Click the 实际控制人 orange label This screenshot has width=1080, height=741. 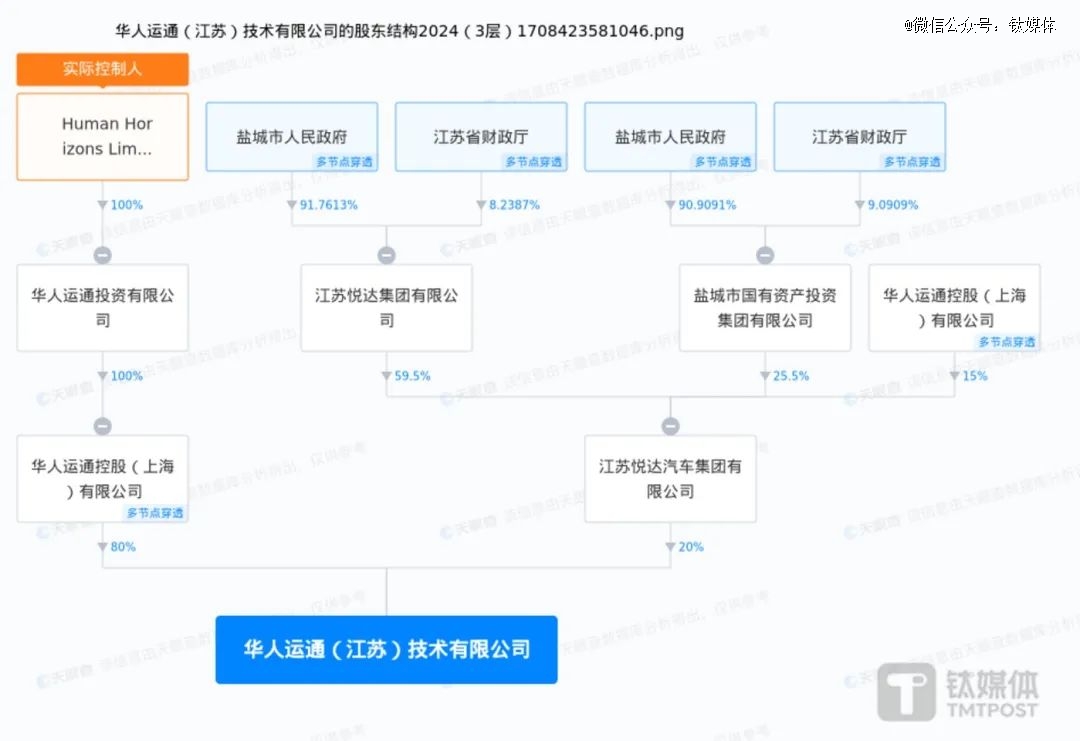103,69
